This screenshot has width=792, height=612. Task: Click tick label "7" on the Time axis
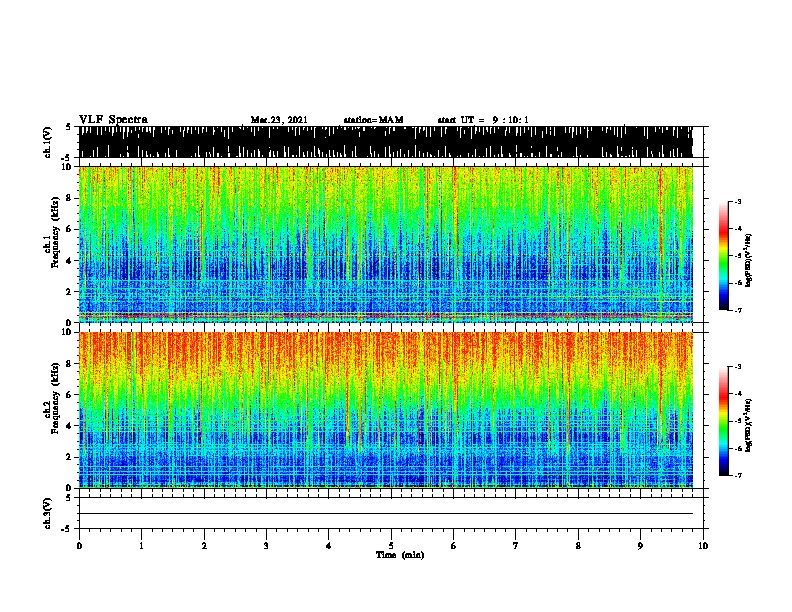tap(516, 546)
